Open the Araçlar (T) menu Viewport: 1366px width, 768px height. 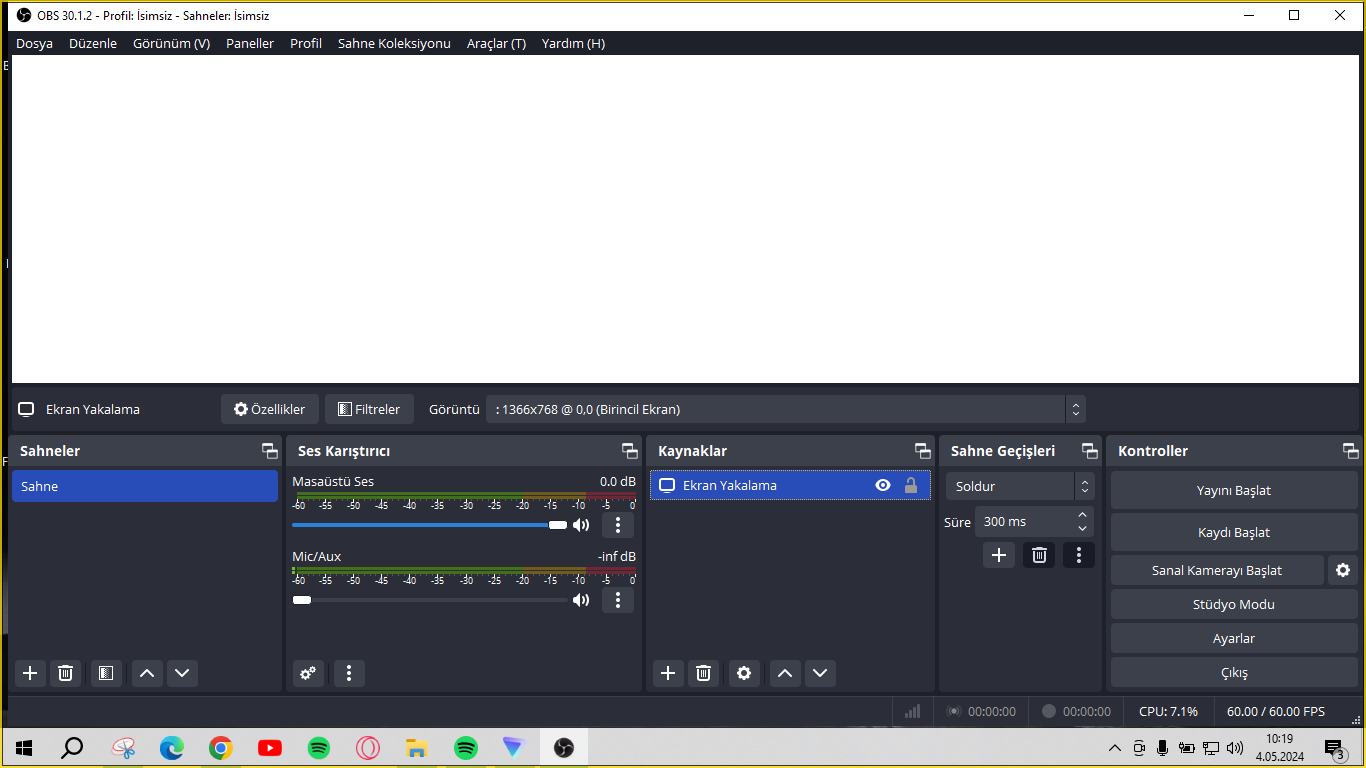pyautogui.click(x=496, y=43)
